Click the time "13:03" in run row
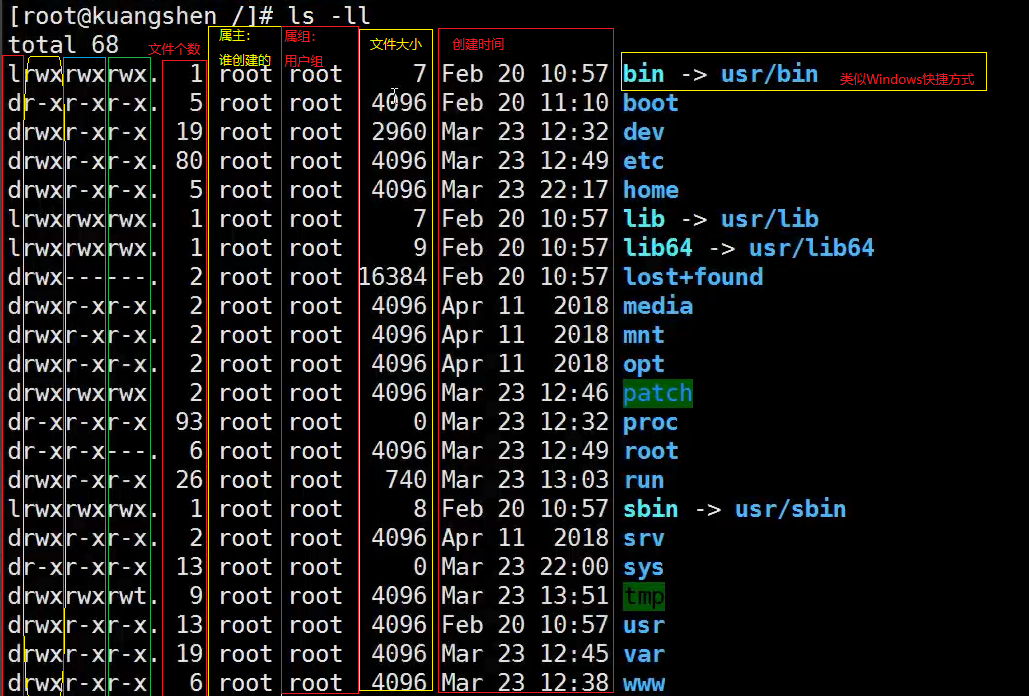 (574, 480)
